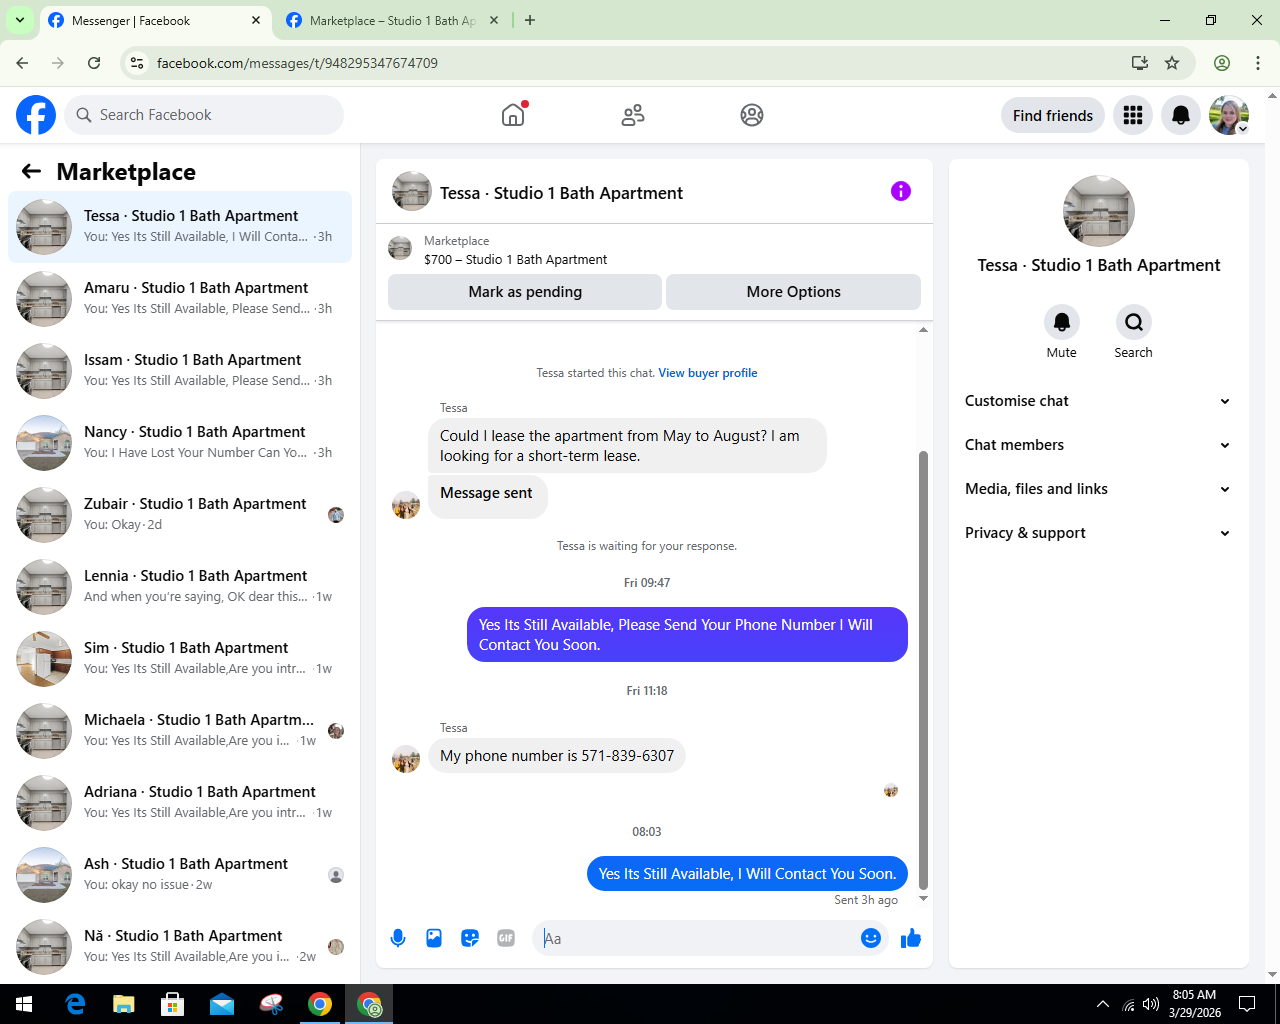The image size is (1280, 1024).
Task: Adjust volume from the system tray speaker
Action: pos(1151,1004)
